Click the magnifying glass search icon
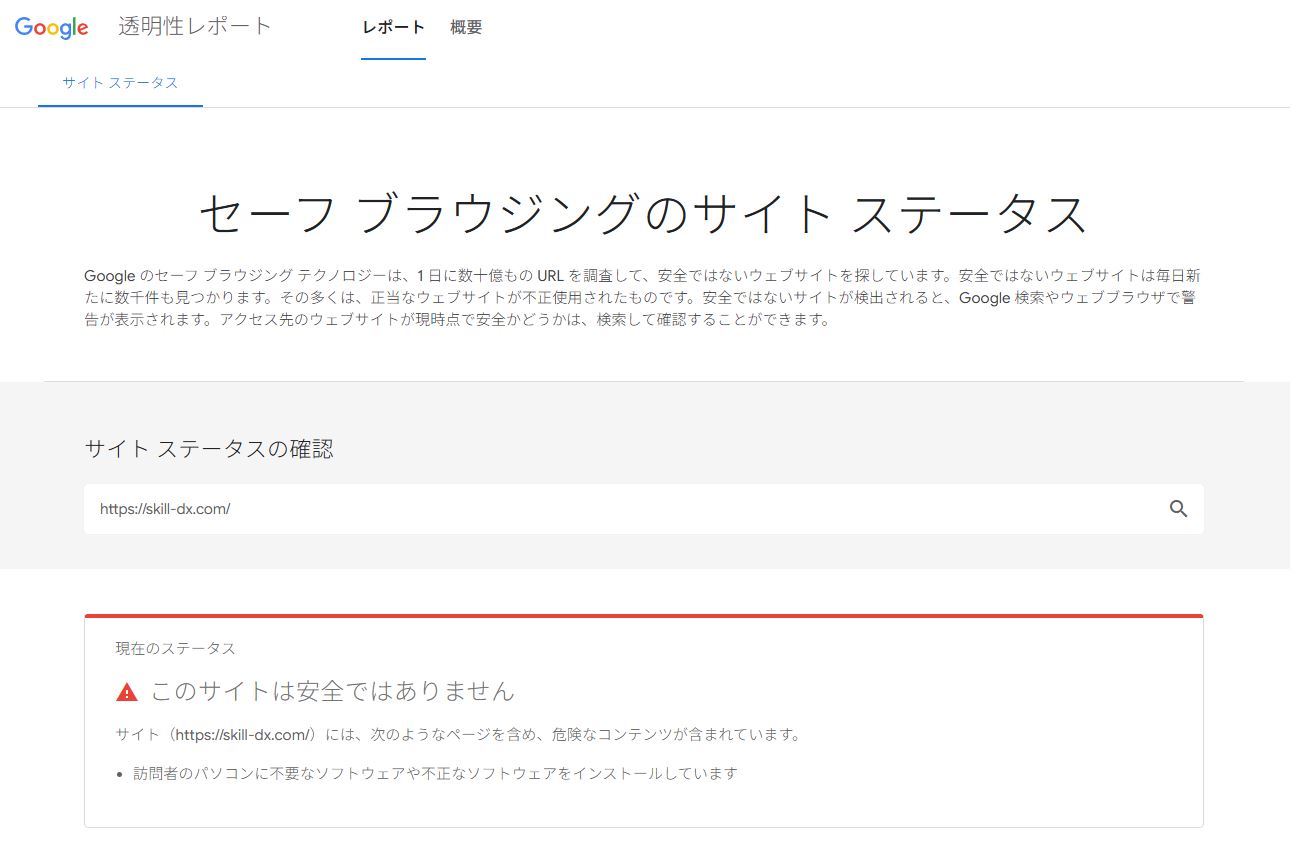 coord(1178,509)
